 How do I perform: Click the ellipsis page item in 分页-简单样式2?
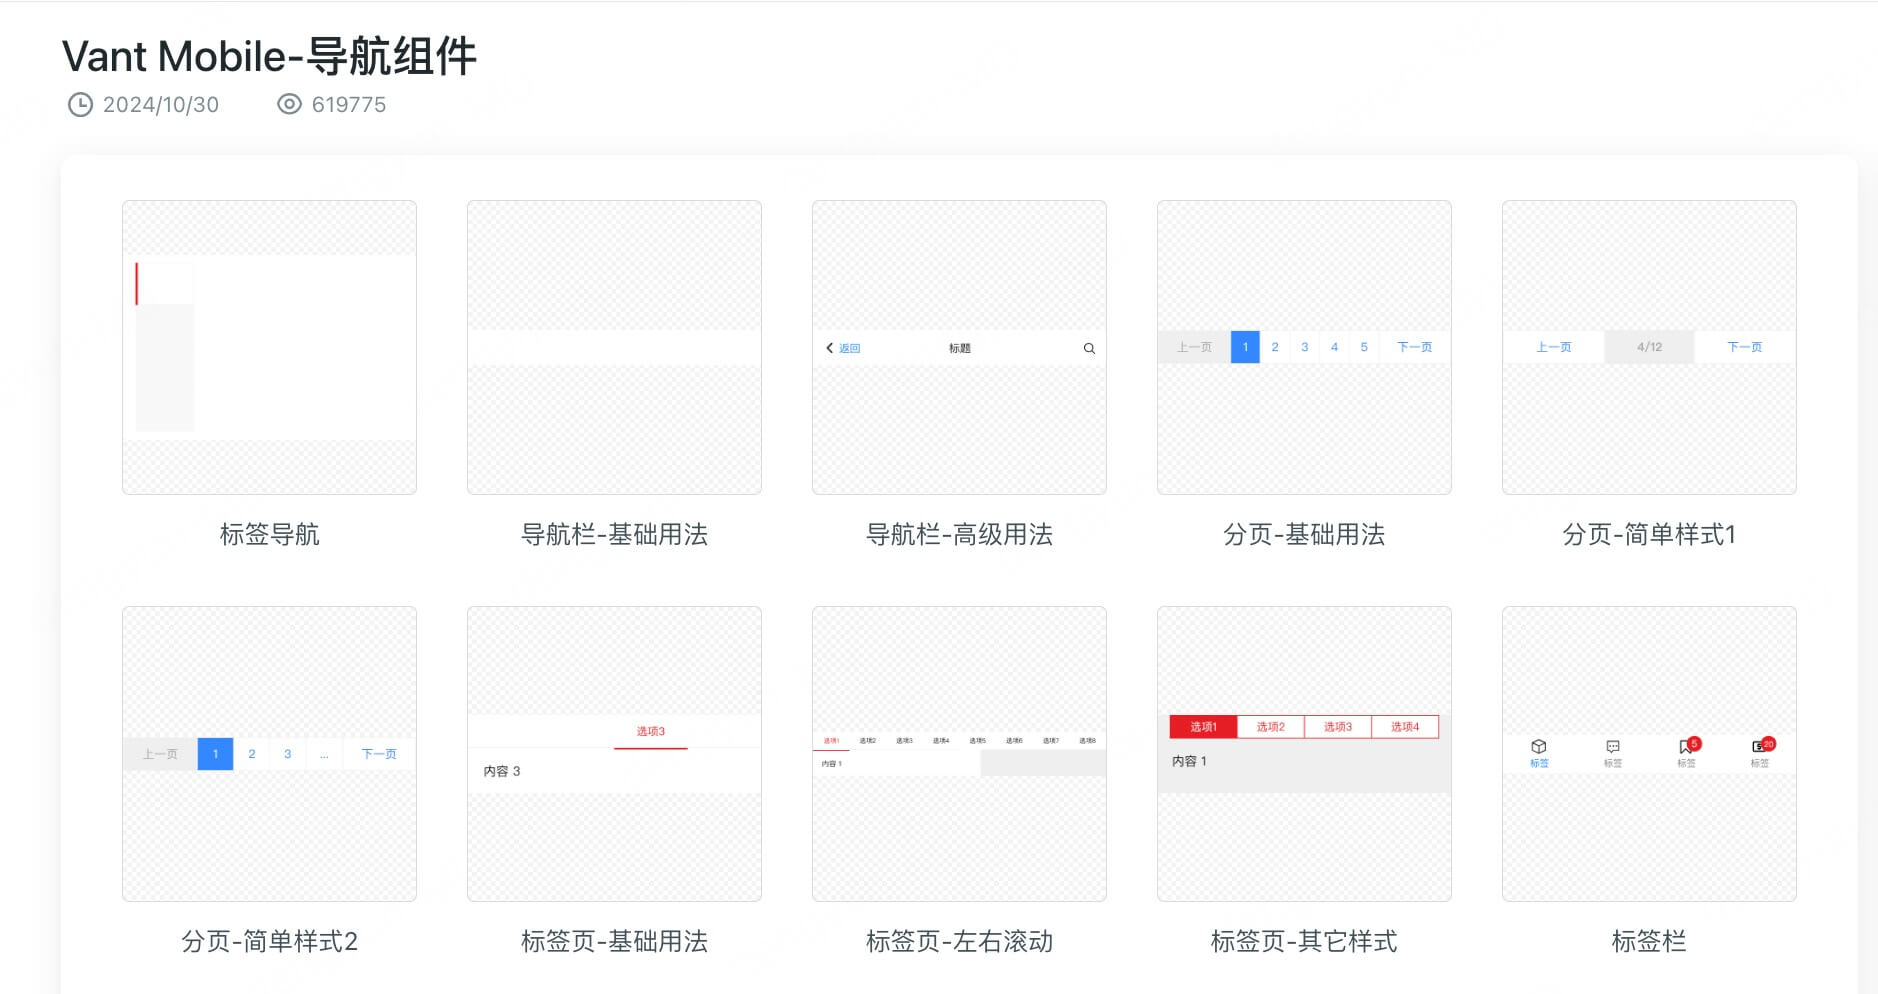coord(324,754)
